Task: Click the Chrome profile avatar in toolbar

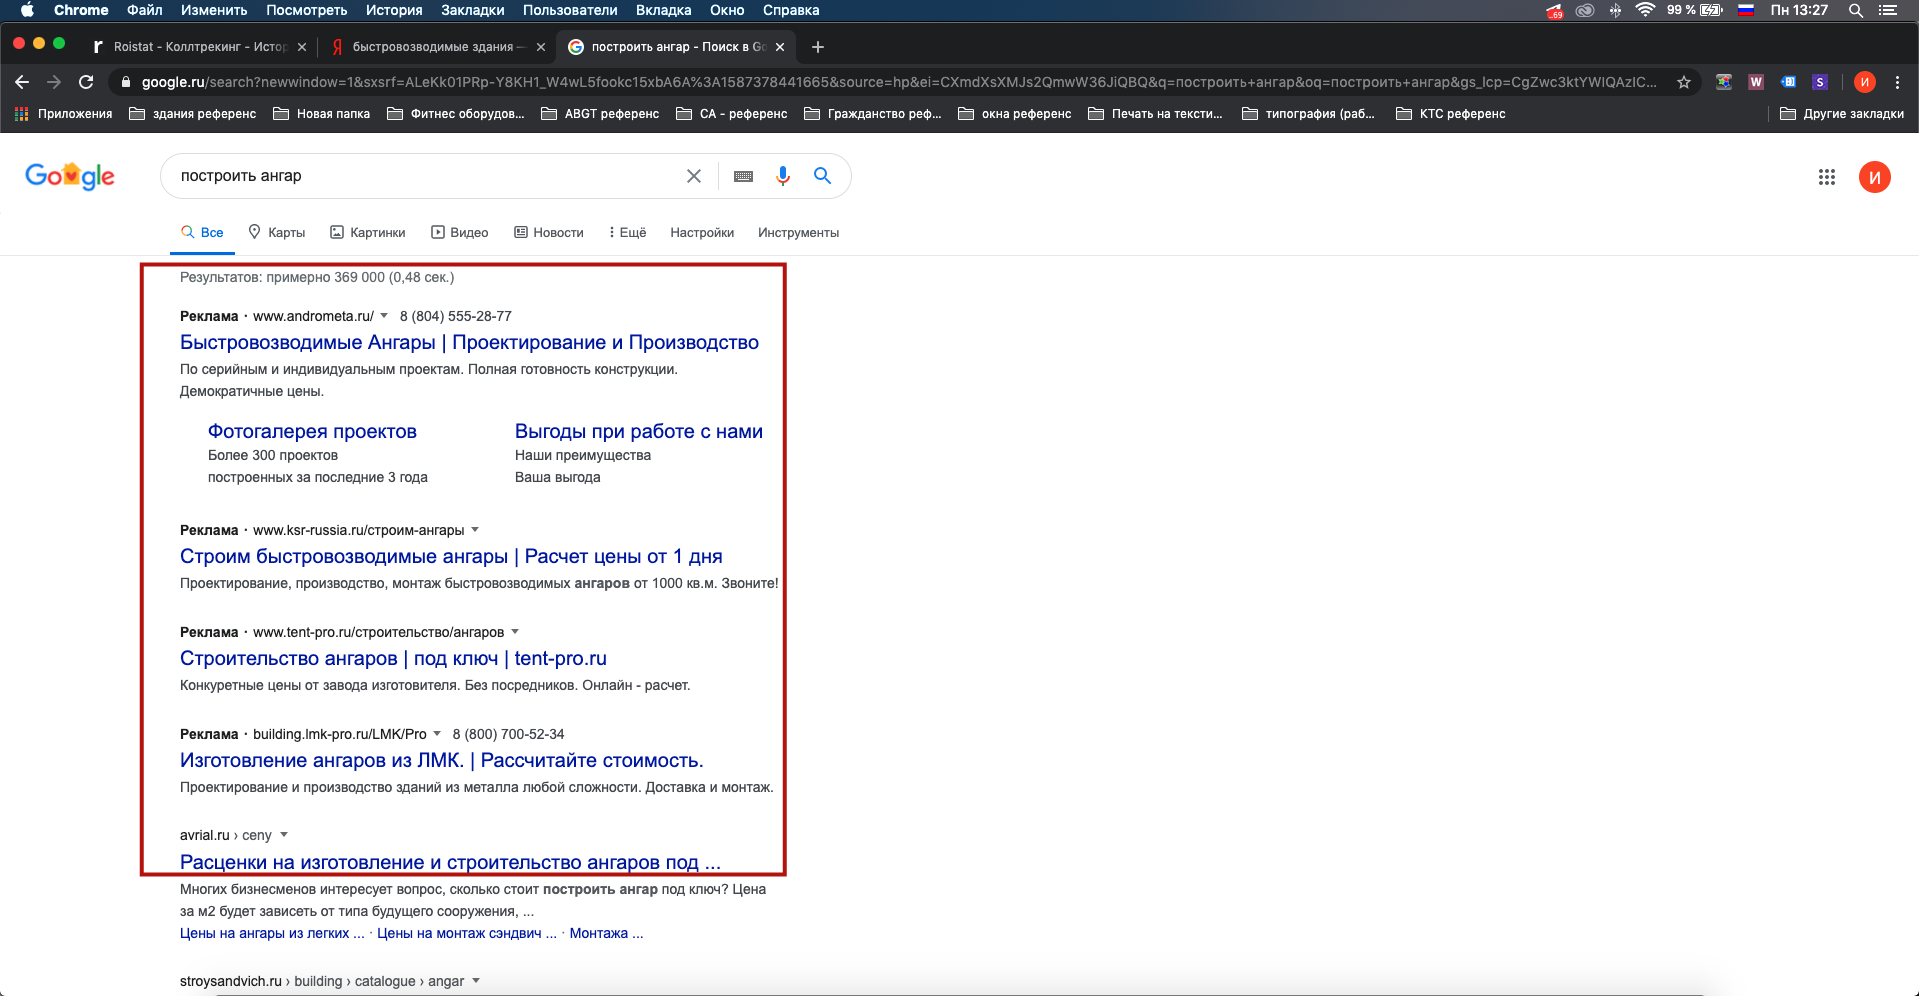Action: (1865, 82)
